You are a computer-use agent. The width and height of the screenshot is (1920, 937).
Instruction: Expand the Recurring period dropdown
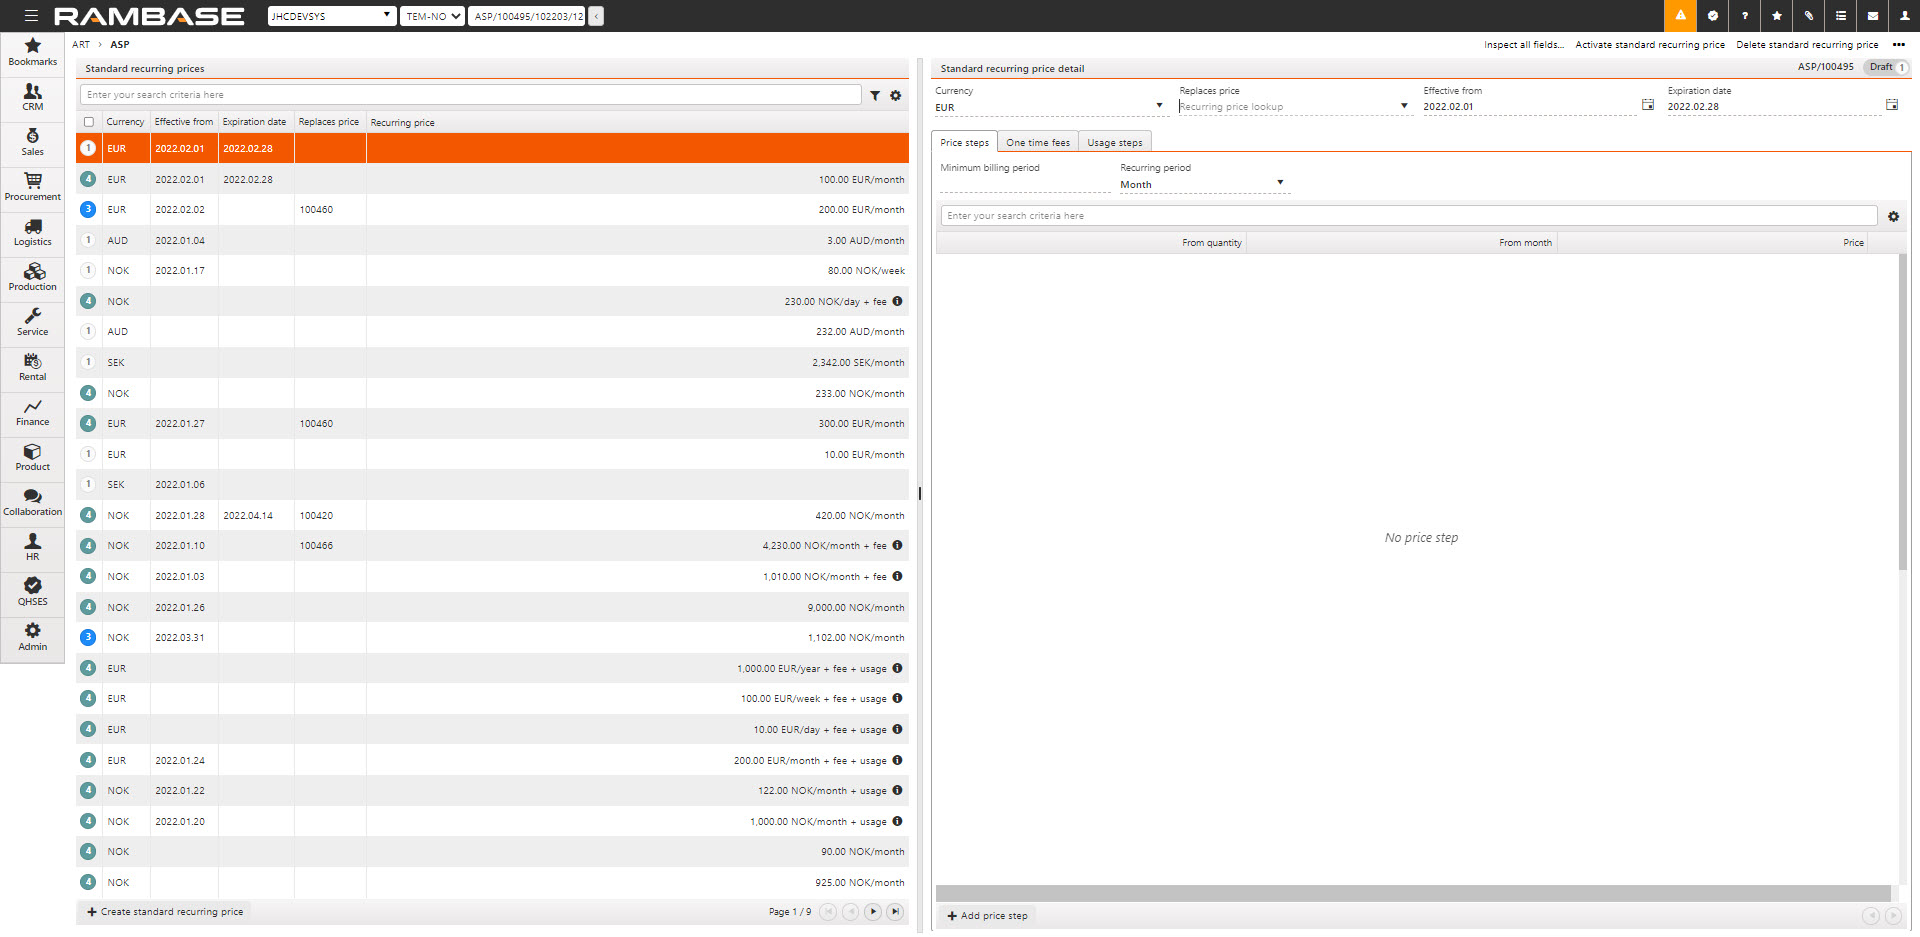(1280, 183)
